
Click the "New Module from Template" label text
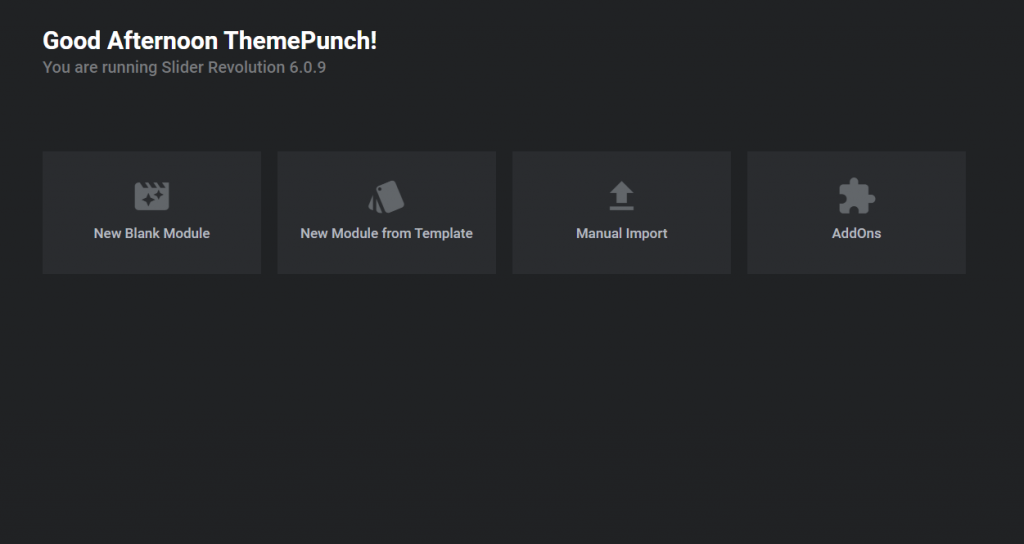387,233
